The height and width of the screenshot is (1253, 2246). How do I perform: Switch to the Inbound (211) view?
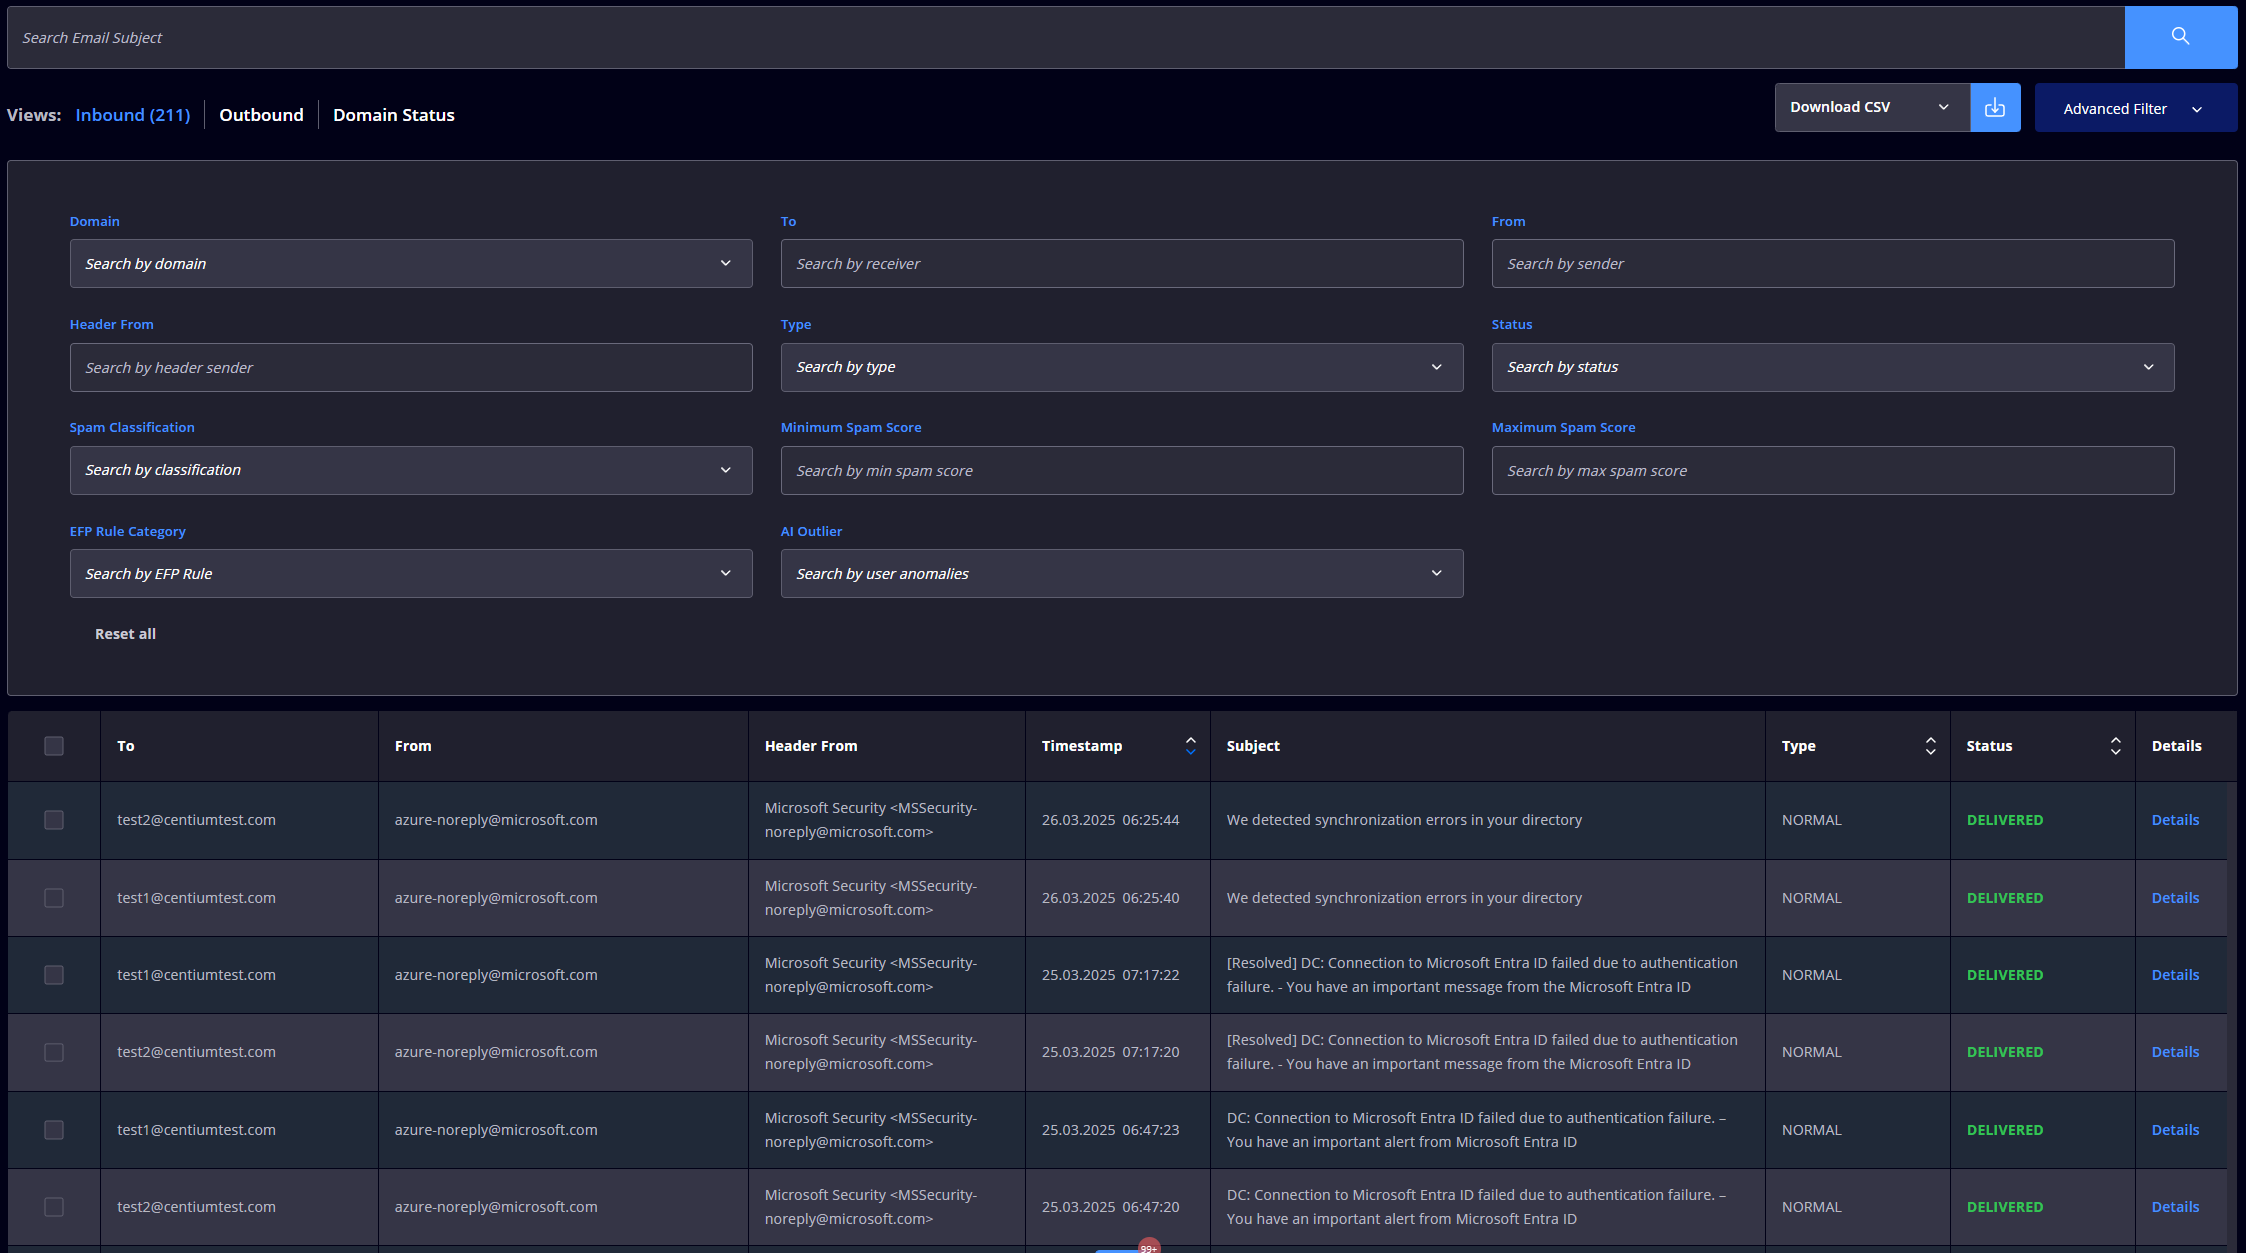[132, 115]
